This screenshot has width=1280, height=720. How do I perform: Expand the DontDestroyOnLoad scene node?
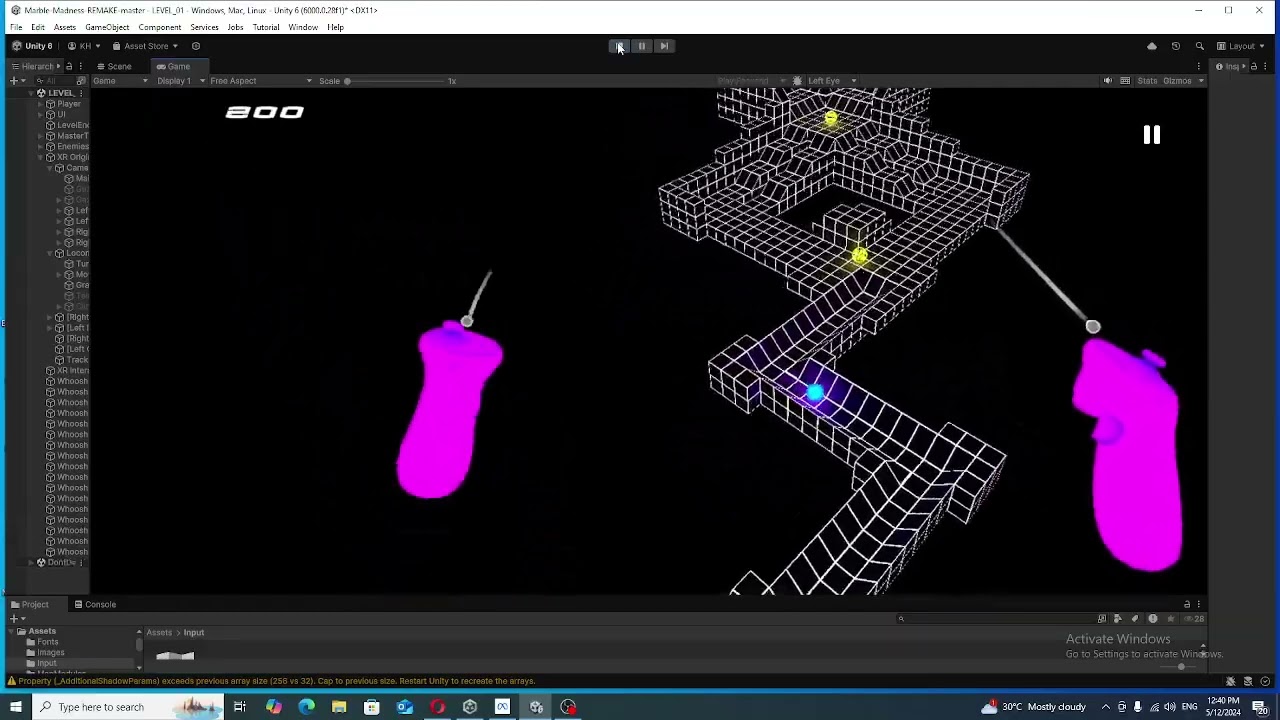[x=31, y=563]
